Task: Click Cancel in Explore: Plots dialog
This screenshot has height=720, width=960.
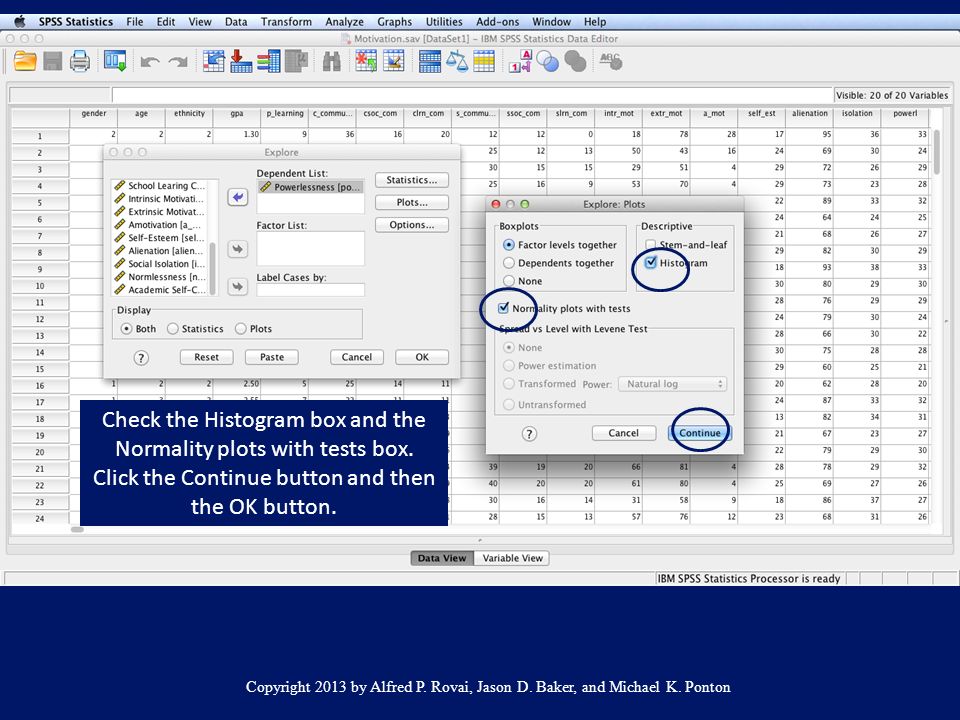Action: 623,433
